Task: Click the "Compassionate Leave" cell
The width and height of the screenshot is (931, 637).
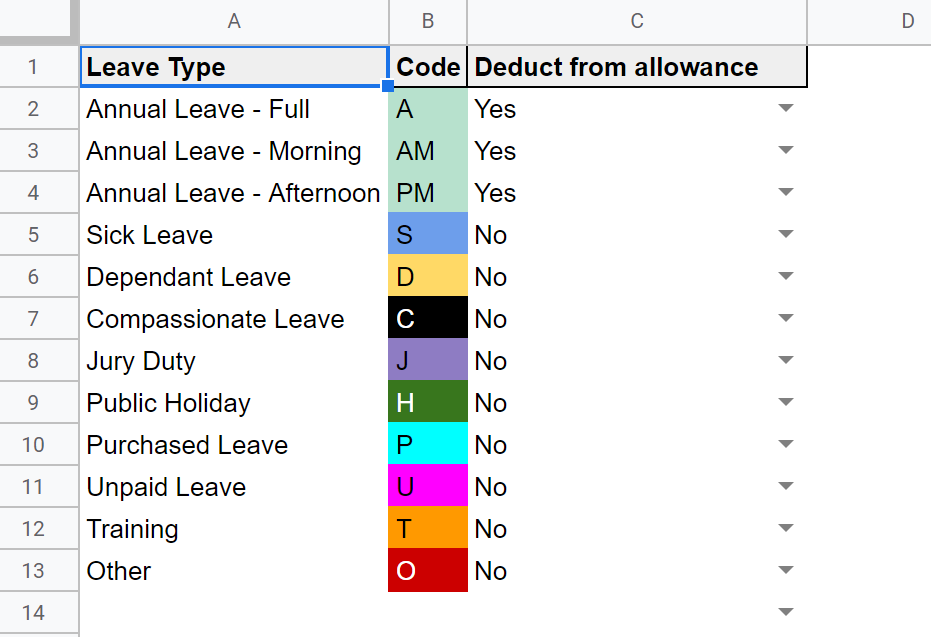Action: tap(215, 319)
